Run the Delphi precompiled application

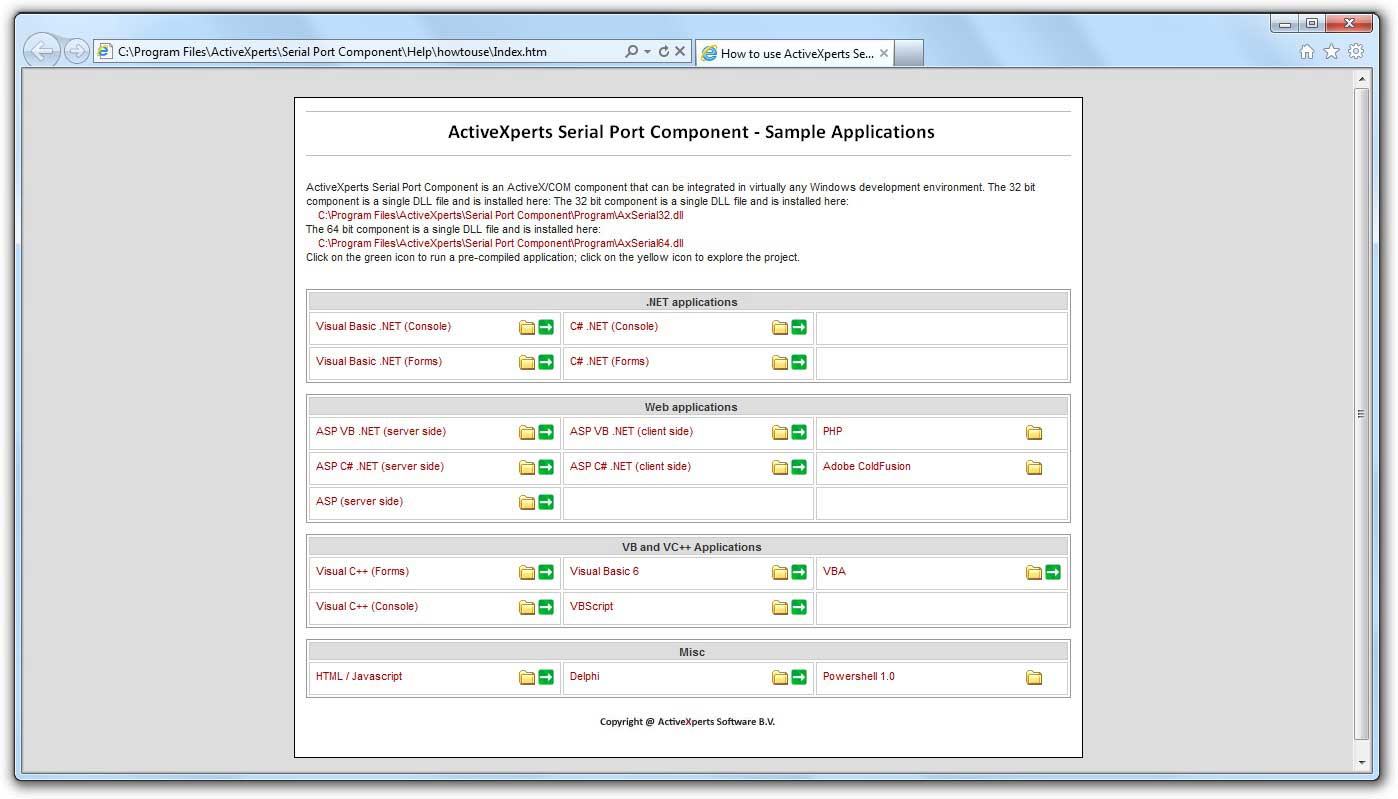799,677
